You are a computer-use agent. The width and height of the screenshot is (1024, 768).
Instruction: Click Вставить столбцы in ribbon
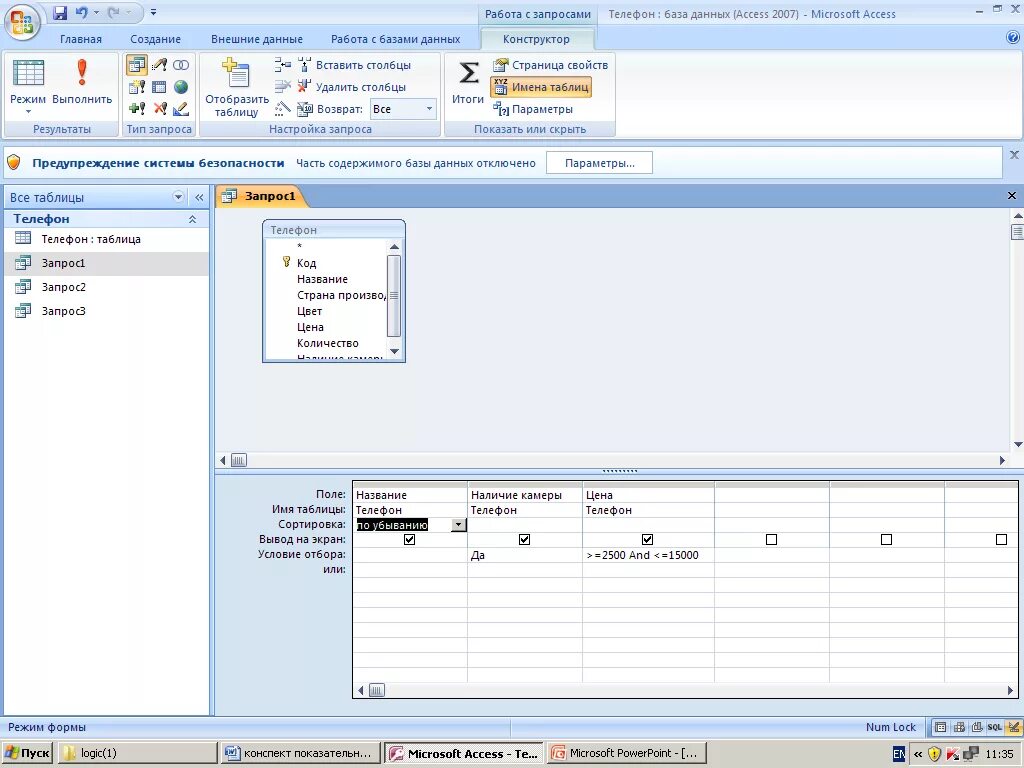coord(355,65)
